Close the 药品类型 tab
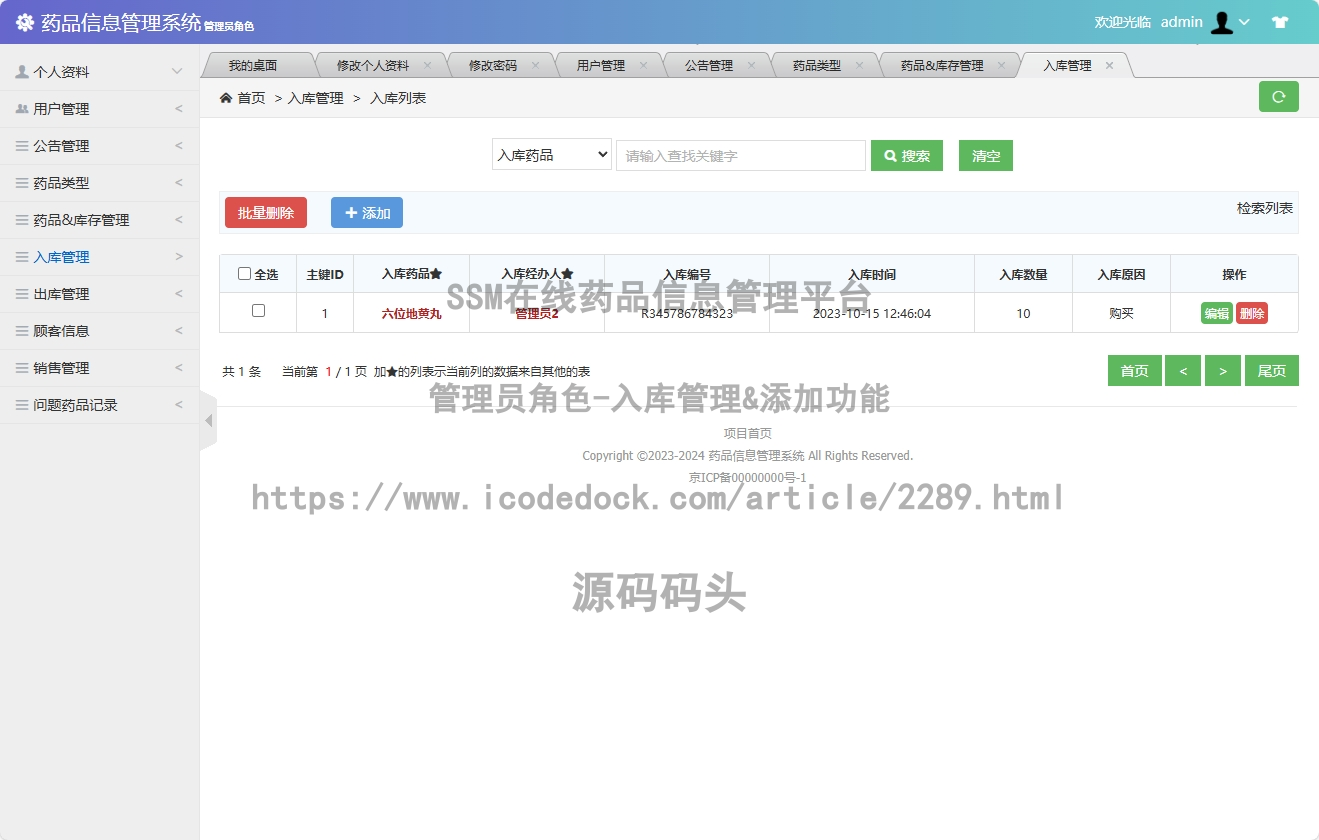The image size is (1319, 840). (x=859, y=65)
